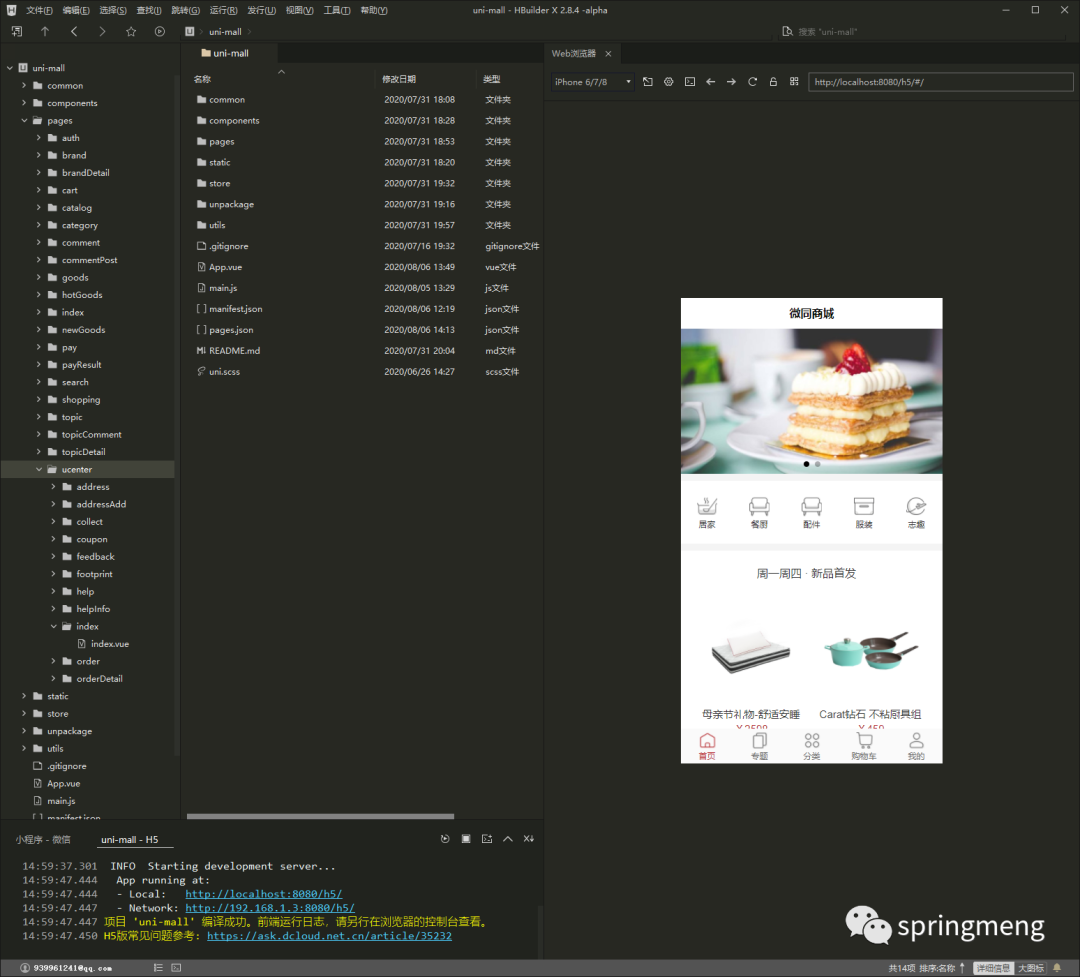Expand the common folder in project tree
The width and height of the screenshot is (1080, 977).
(x=24, y=85)
